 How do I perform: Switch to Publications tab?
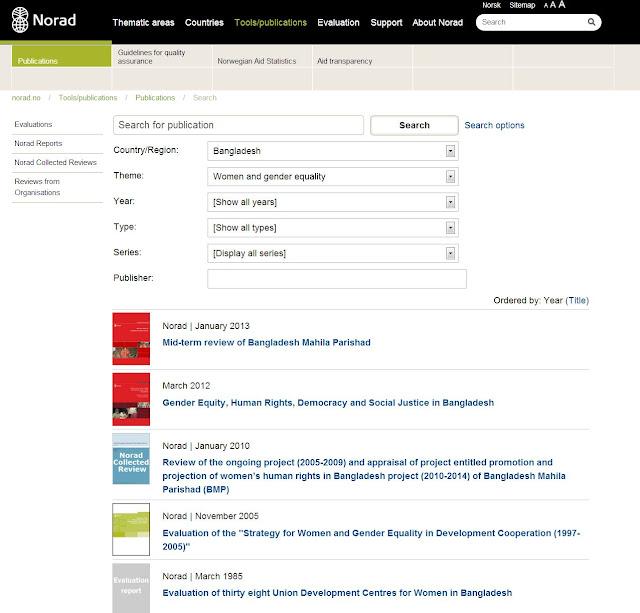pyautogui.click(x=61, y=56)
